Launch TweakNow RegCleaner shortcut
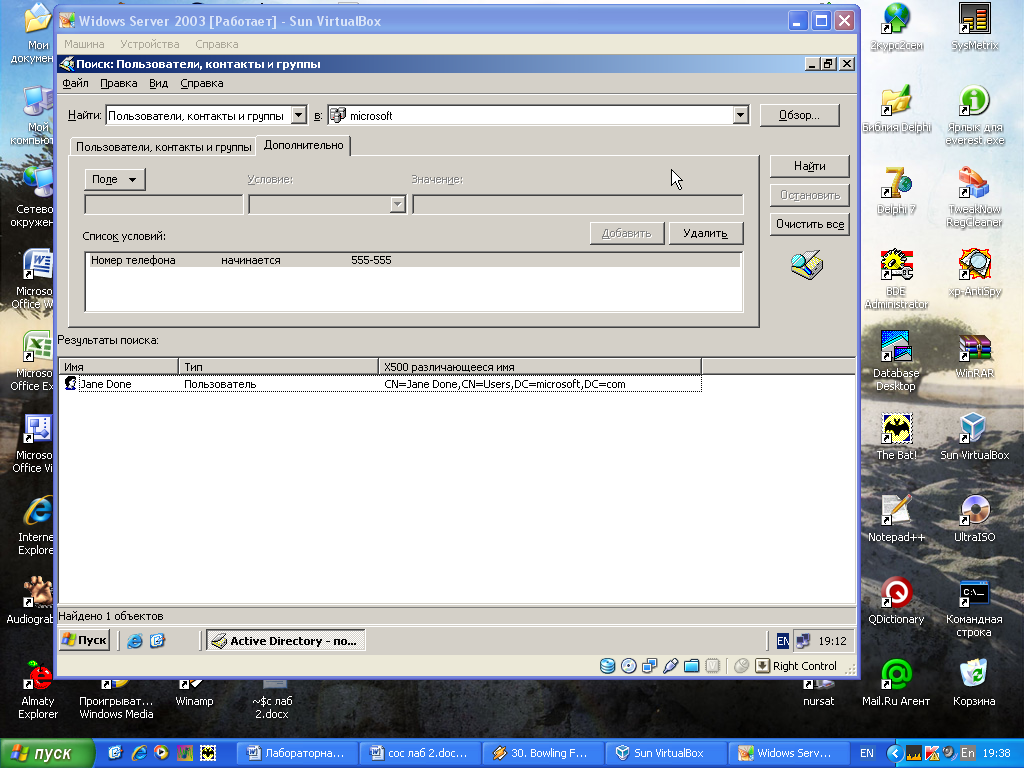Image resolution: width=1024 pixels, height=768 pixels. tap(974, 196)
